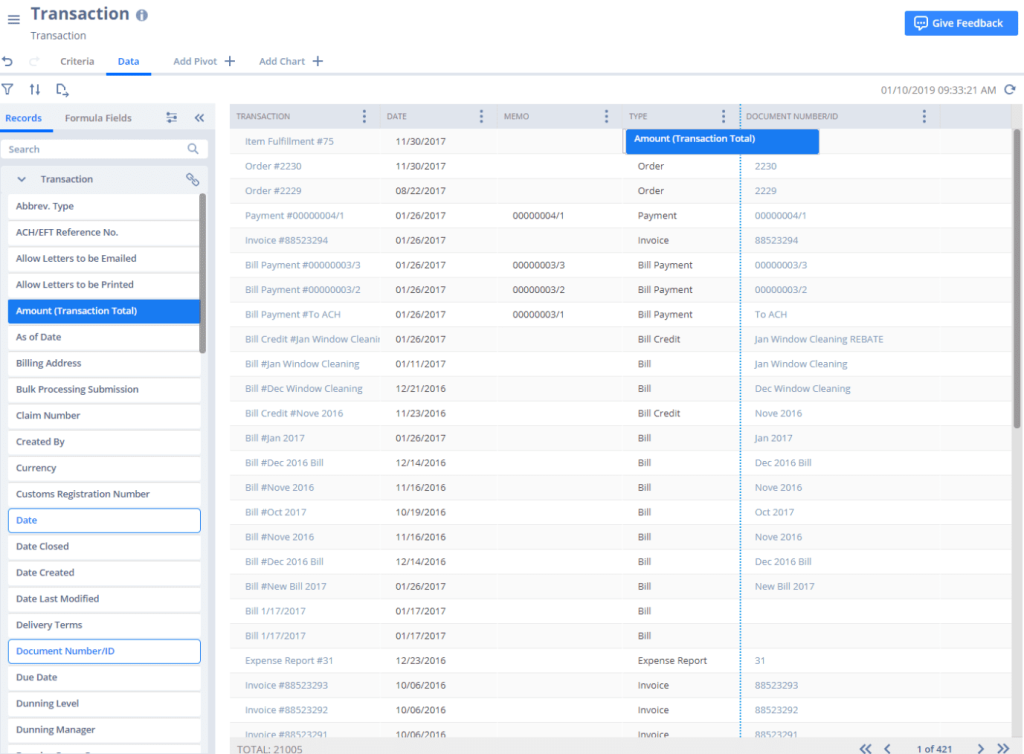Open field list settings sliders icon
Screen dimensions: 1024x754
click(x=171, y=118)
